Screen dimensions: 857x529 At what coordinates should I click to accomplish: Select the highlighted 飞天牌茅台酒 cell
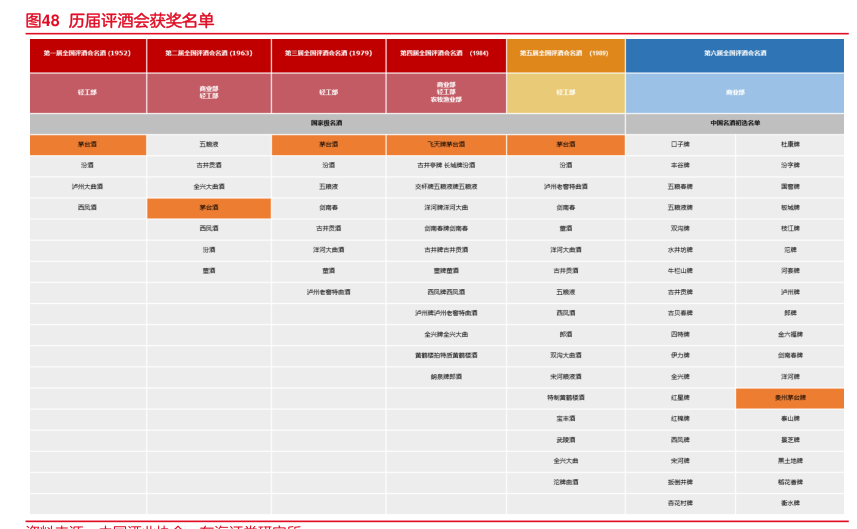click(x=445, y=145)
